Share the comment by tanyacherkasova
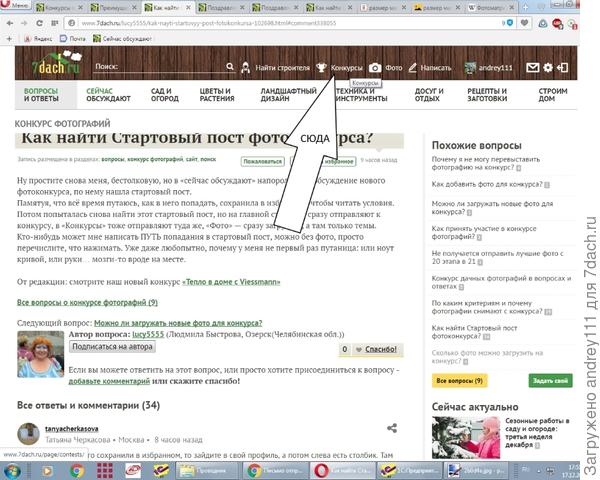The height and width of the screenshot is (480, 600). point(391,429)
